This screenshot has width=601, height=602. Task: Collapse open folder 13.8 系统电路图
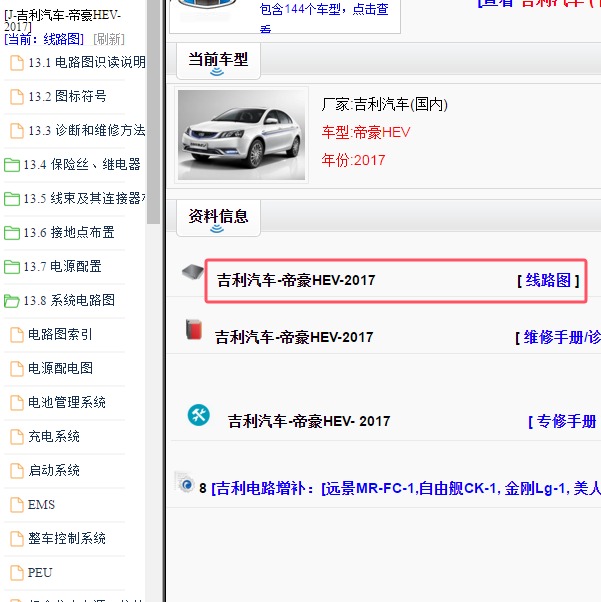point(12,301)
